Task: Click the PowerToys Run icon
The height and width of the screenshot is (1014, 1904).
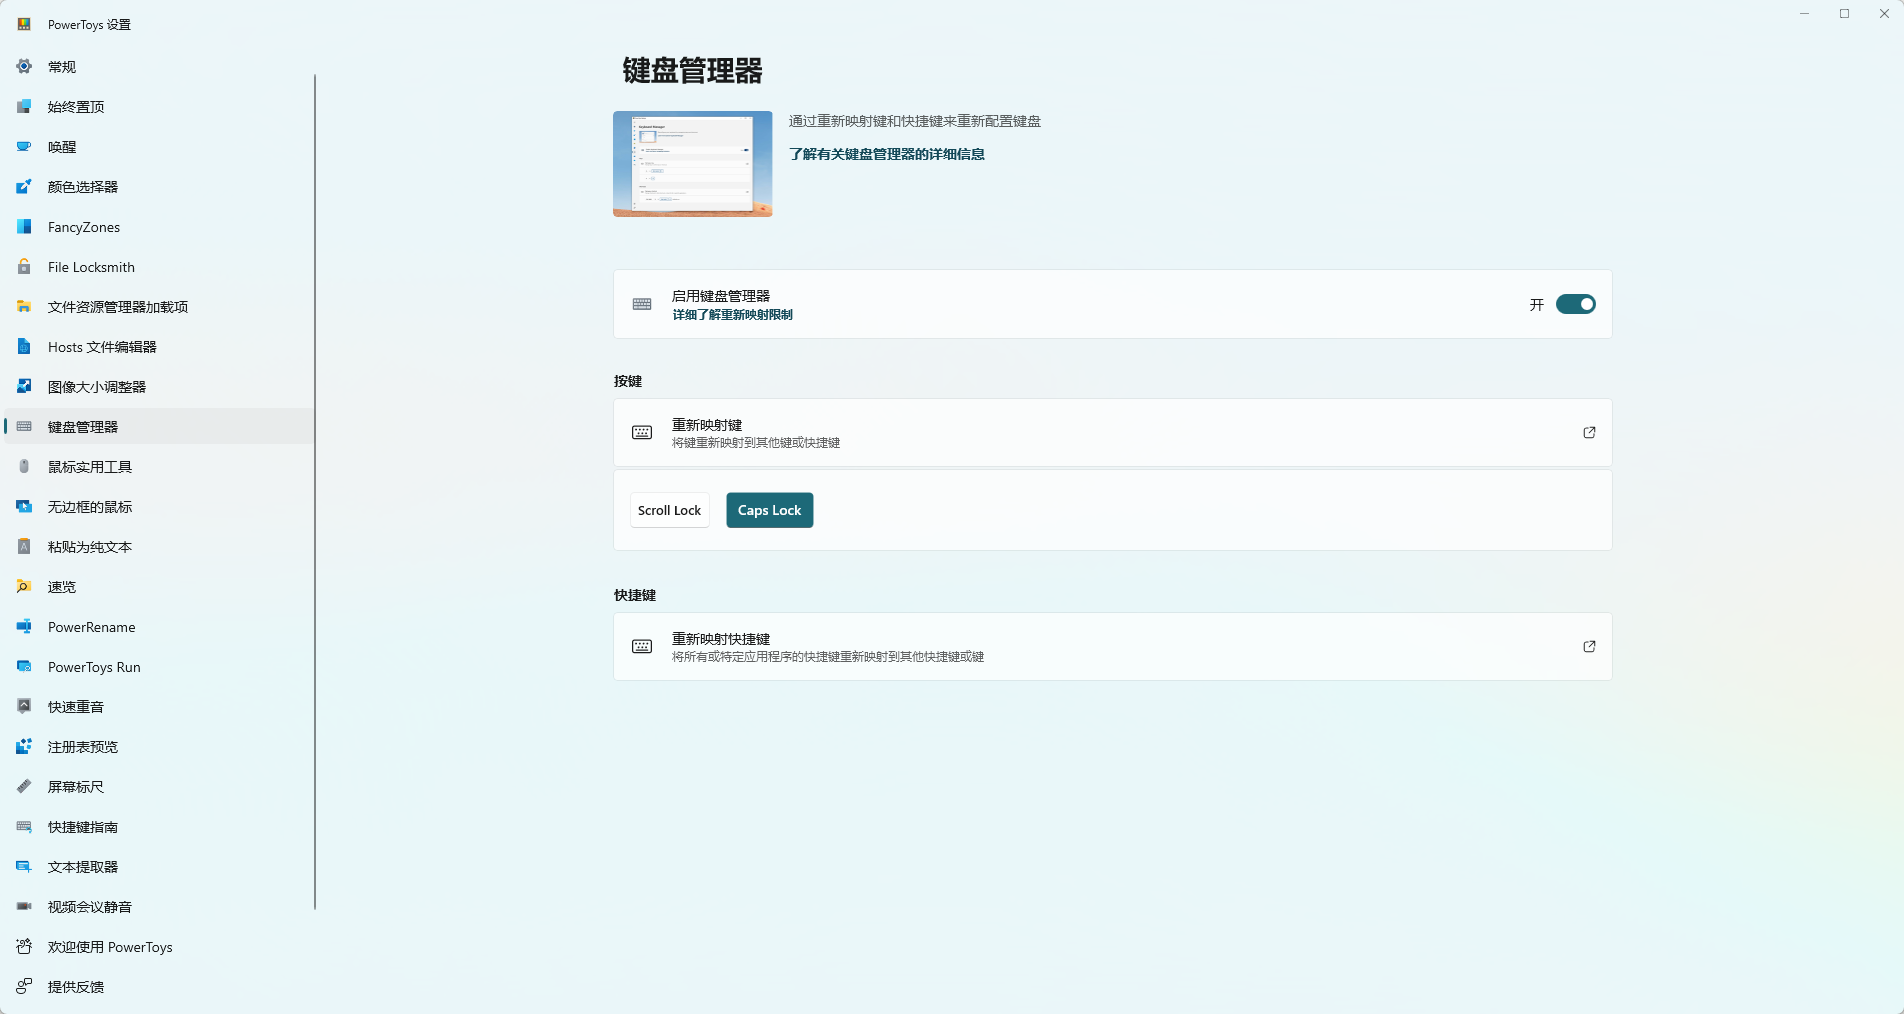Action: tap(24, 667)
